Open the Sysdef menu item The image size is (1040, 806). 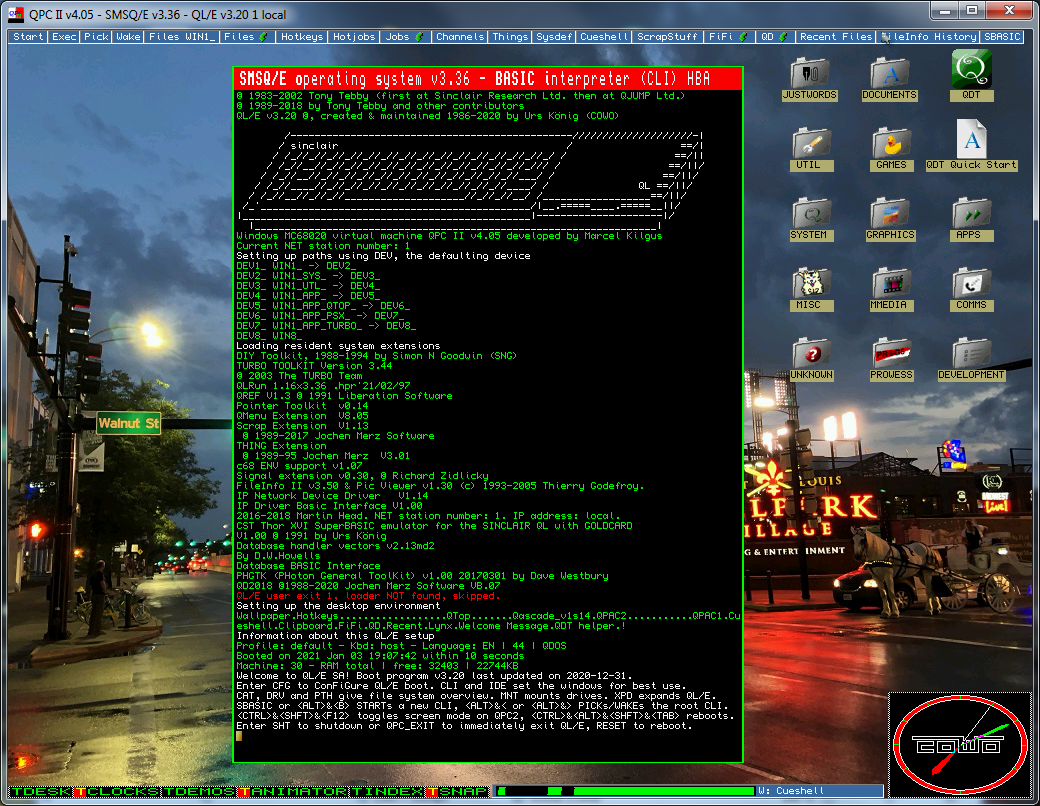(554, 37)
